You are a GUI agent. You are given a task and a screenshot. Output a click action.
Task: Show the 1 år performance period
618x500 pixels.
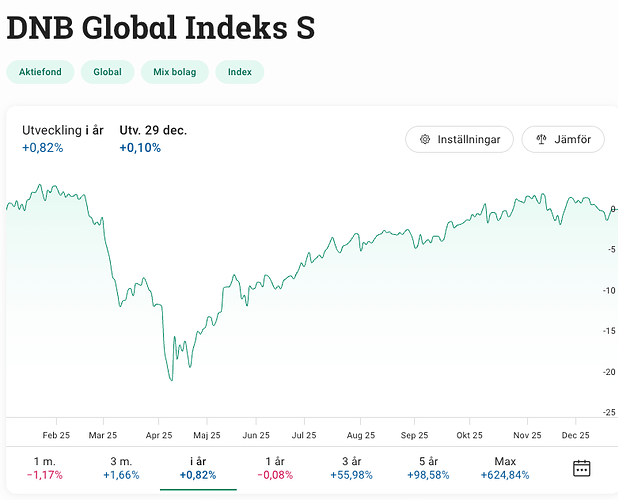point(277,467)
